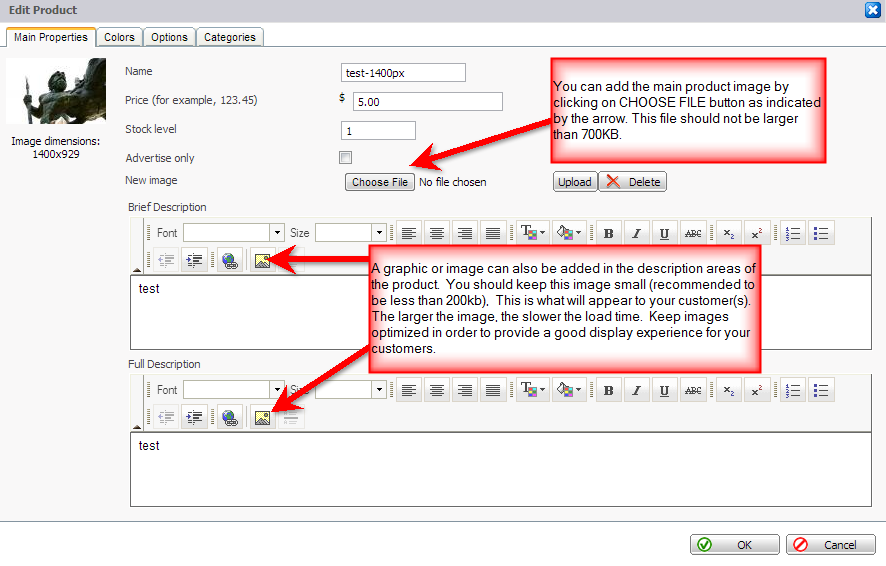Toggle underline in Brief Description toolbar
886x566 pixels.
[664, 233]
